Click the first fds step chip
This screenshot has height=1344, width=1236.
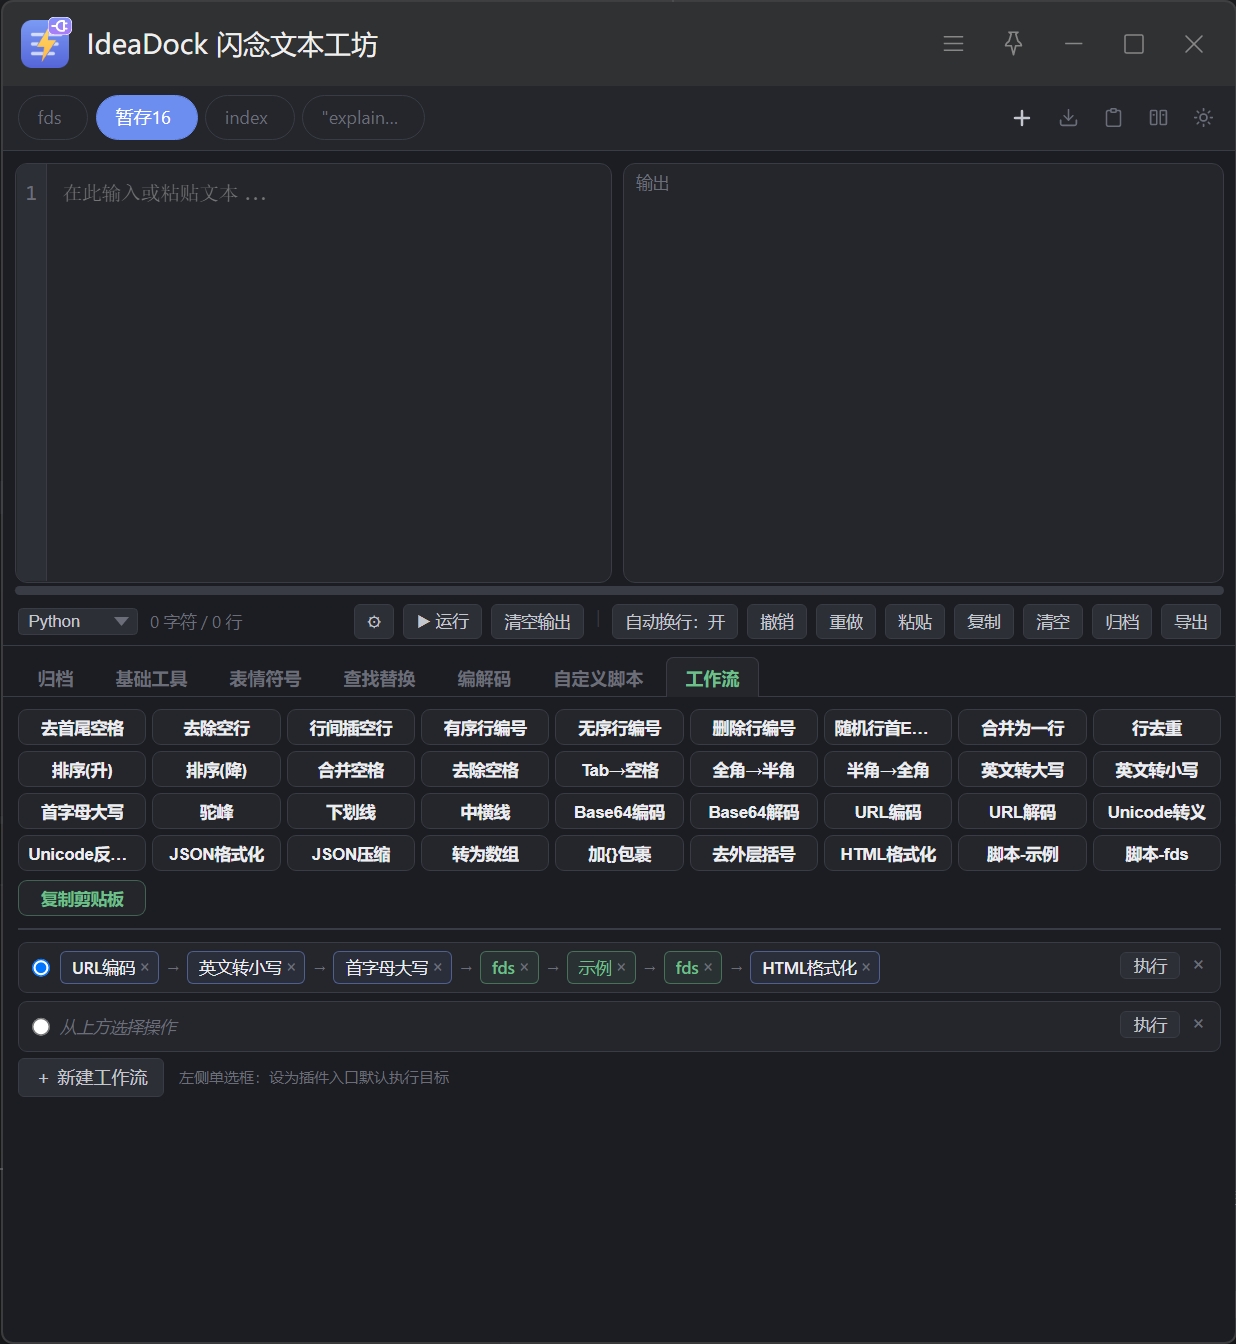(x=510, y=967)
